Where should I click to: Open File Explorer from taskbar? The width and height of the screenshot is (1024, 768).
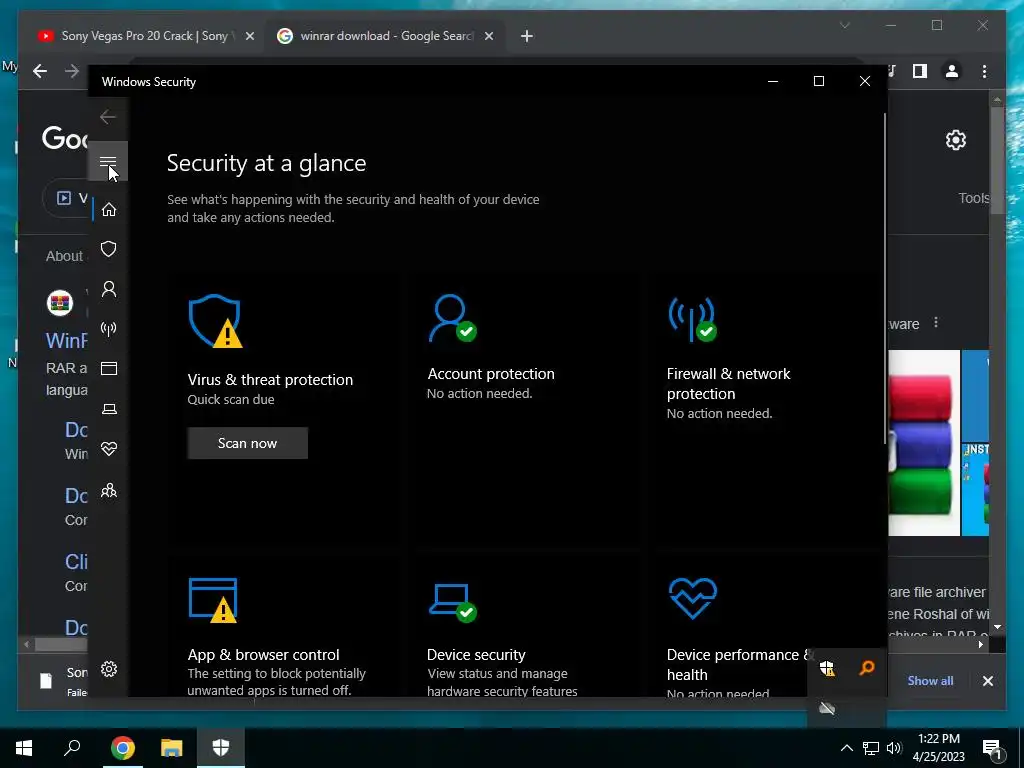[171, 748]
